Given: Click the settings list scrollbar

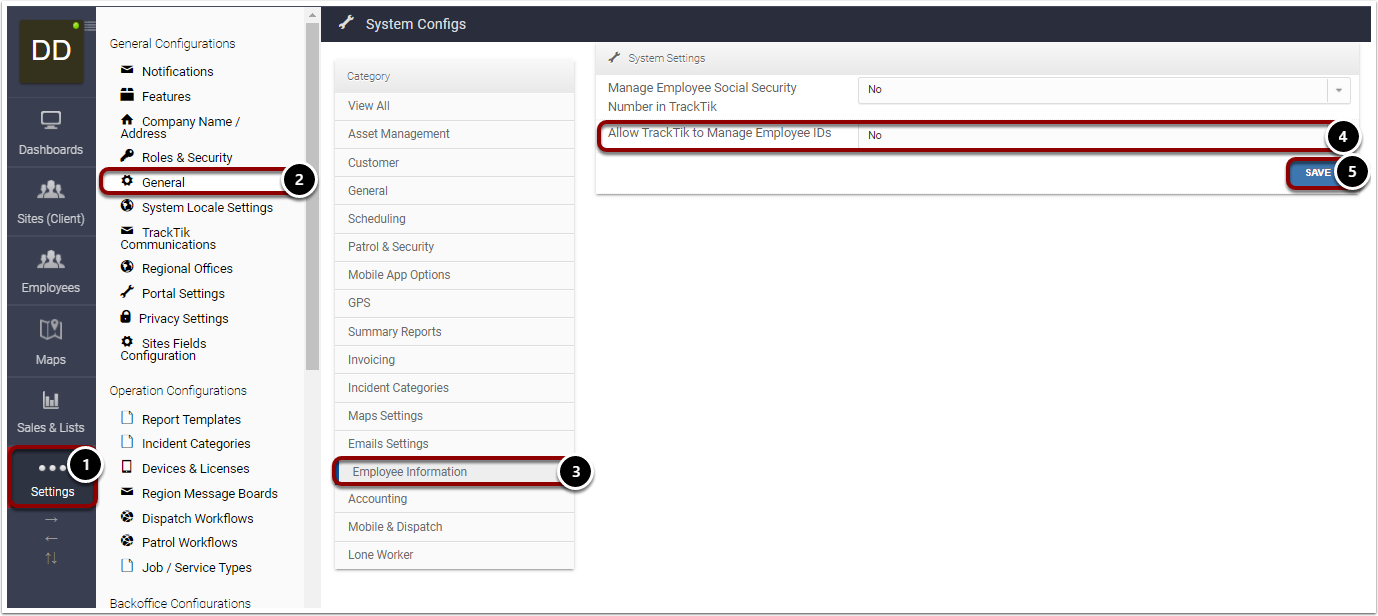Looking at the screenshot, I should point(312,195).
